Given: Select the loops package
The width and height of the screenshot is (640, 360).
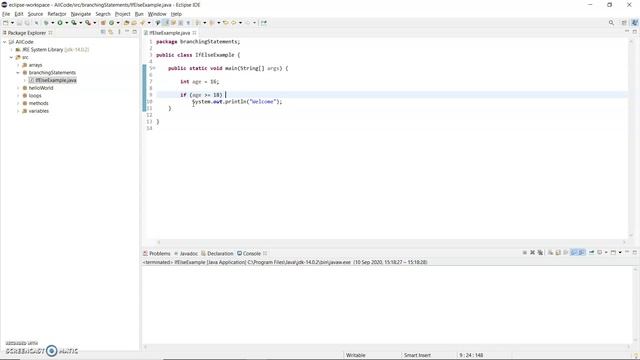Looking at the screenshot, I should pyautogui.click(x=35, y=96).
